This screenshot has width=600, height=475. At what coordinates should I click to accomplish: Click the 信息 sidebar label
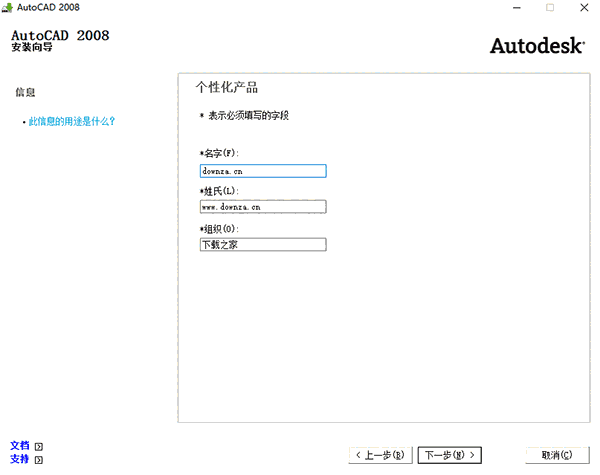25,92
